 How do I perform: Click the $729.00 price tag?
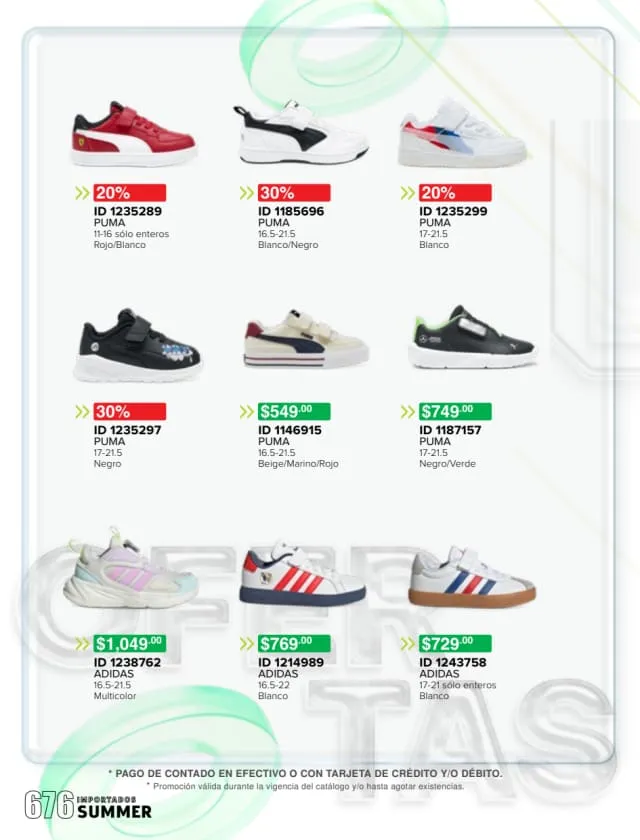pos(455,643)
